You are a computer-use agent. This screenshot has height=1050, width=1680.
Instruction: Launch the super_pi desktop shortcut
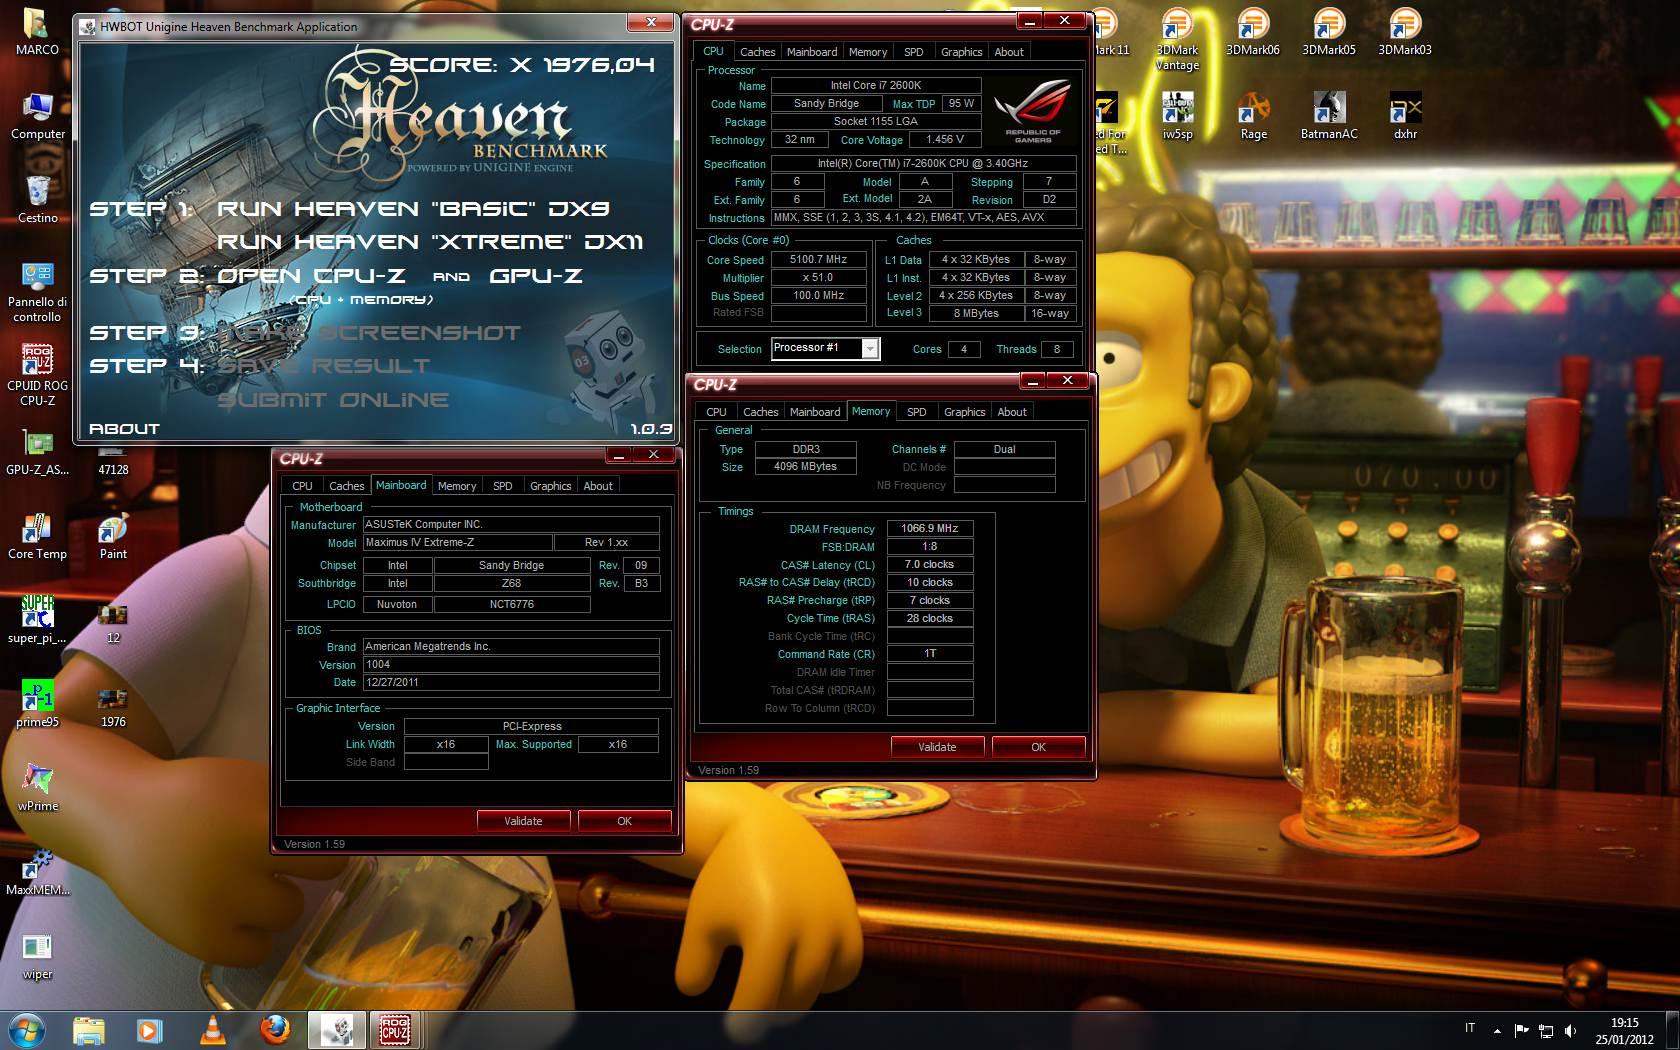click(37, 619)
